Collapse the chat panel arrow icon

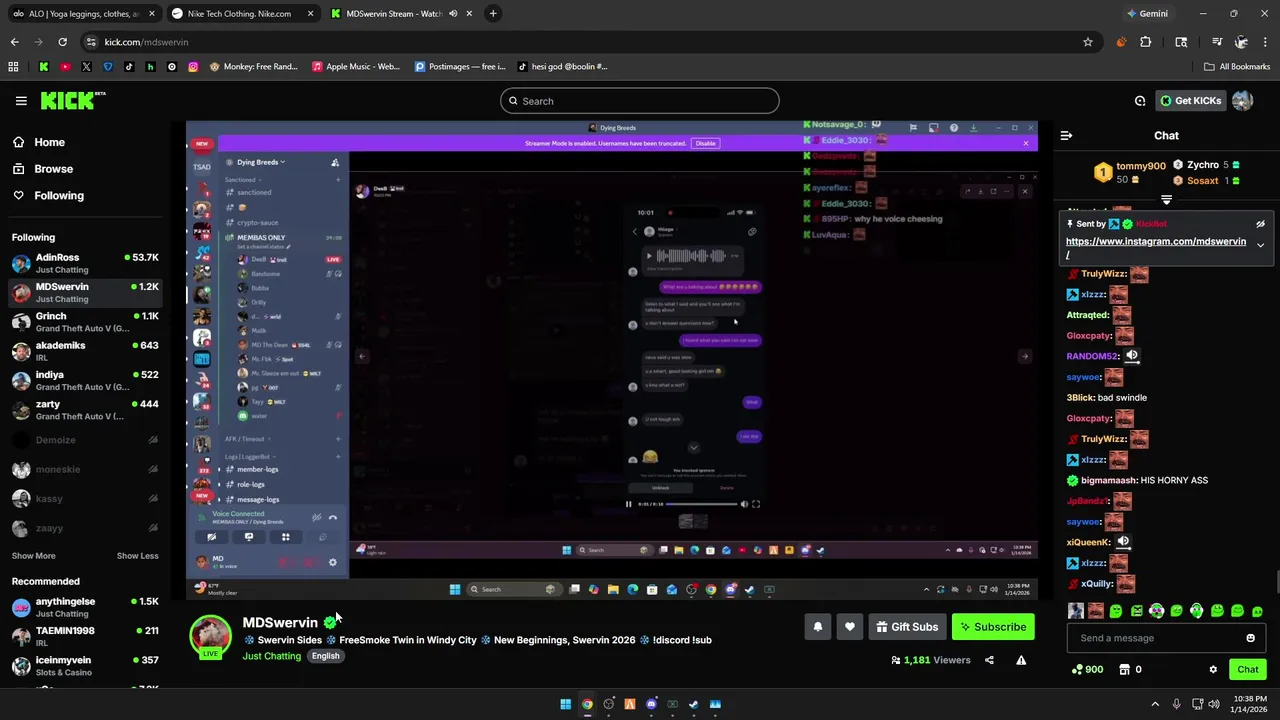(1066, 135)
